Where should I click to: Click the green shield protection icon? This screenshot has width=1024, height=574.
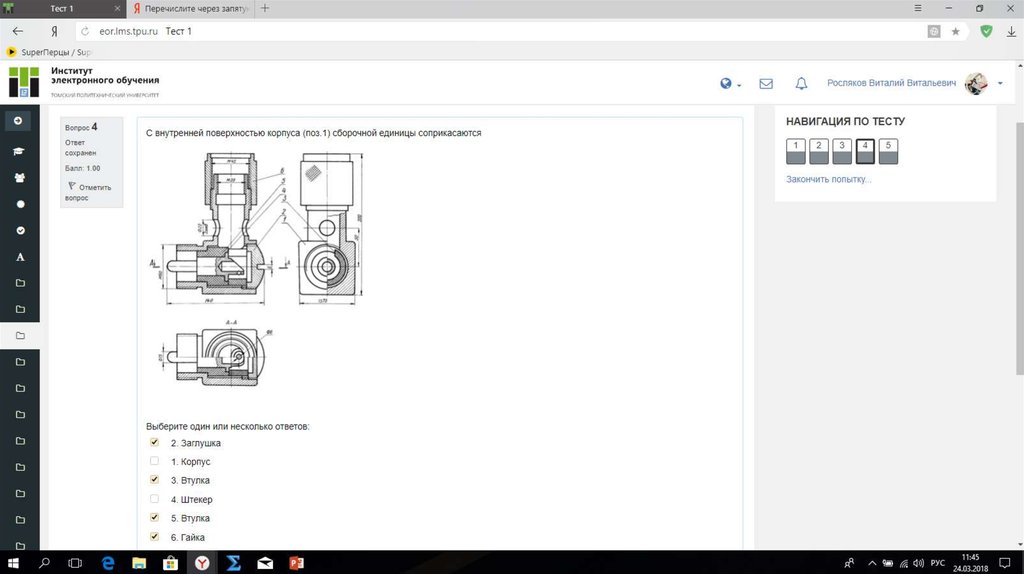click(x=986, y=31)
